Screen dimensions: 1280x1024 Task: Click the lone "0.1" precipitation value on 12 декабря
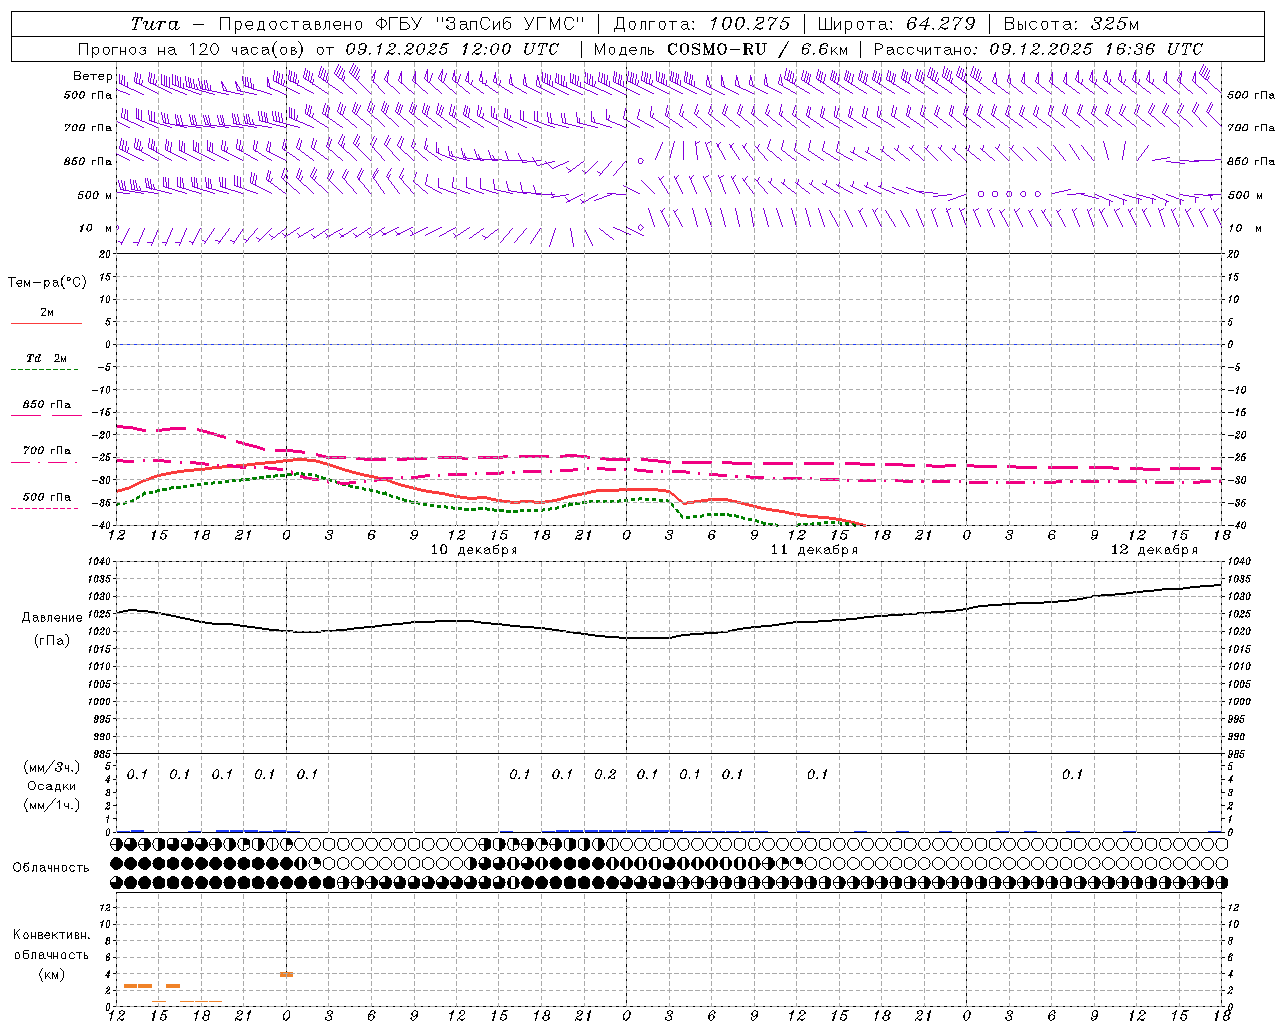[x=1072, y=774]
